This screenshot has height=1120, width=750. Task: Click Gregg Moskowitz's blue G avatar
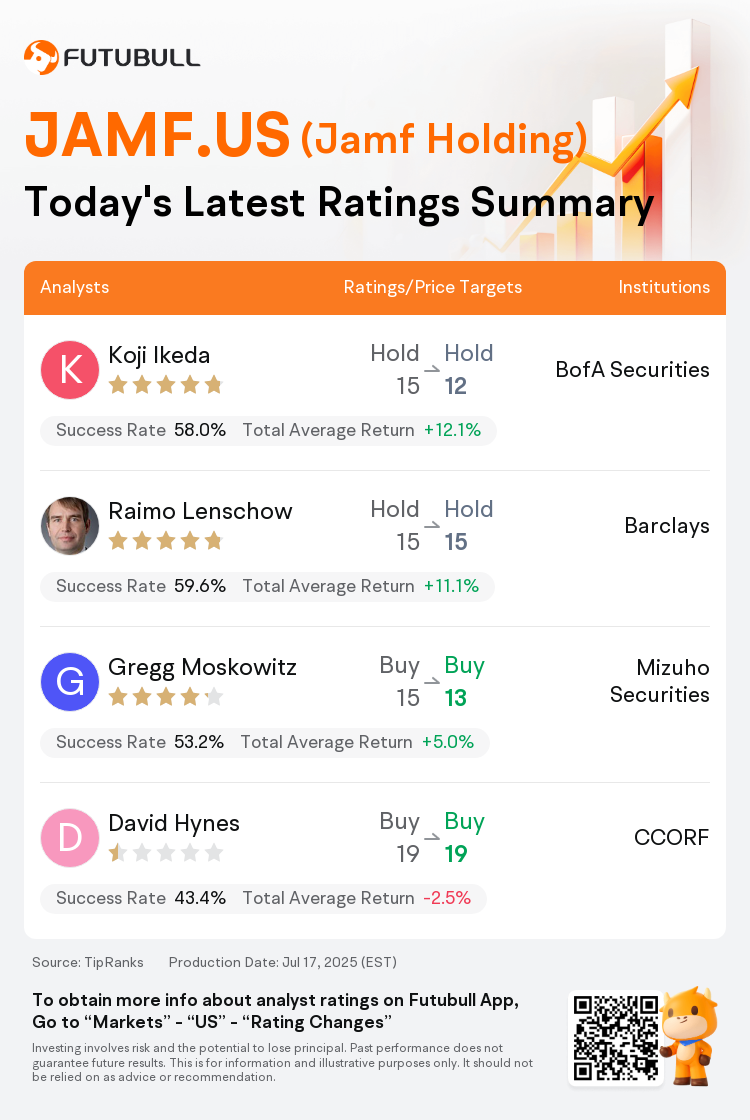[x=70, y=681]
